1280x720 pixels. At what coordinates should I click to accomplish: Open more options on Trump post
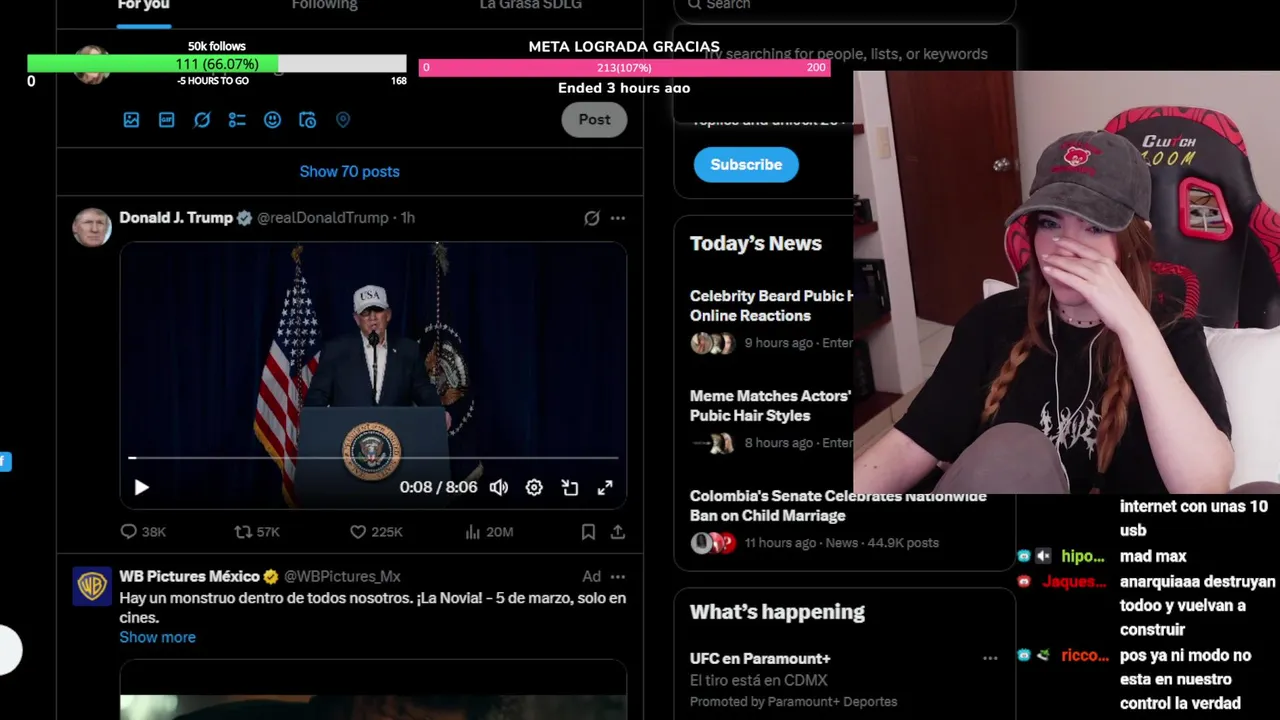[x=618, y=218]
